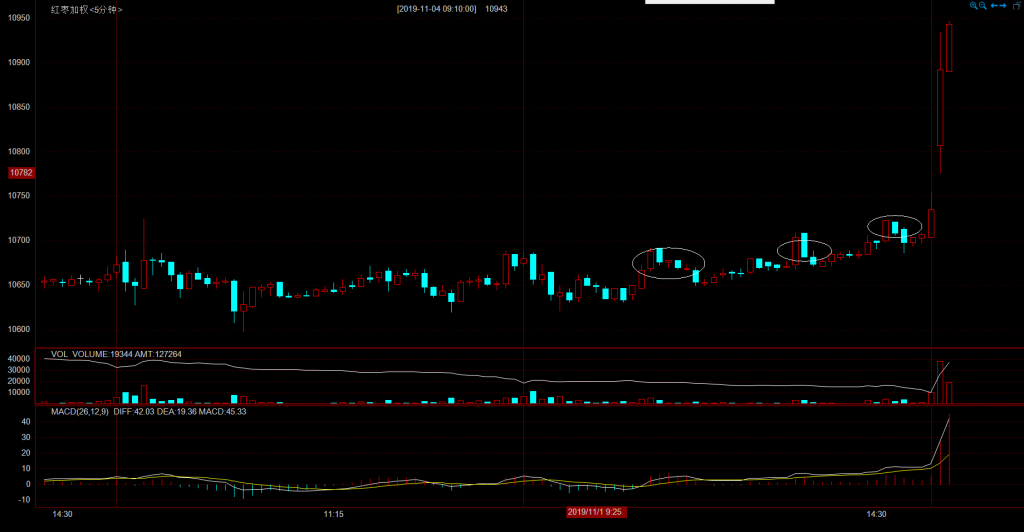Click the zoom out magnifier icon

tap(984, 6)
